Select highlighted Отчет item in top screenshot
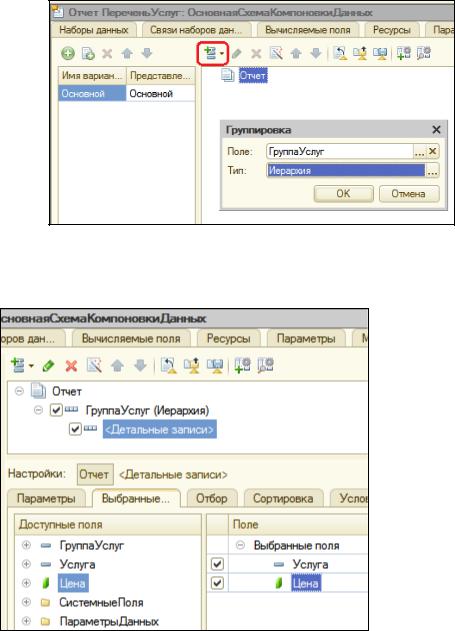 (253, 75)
